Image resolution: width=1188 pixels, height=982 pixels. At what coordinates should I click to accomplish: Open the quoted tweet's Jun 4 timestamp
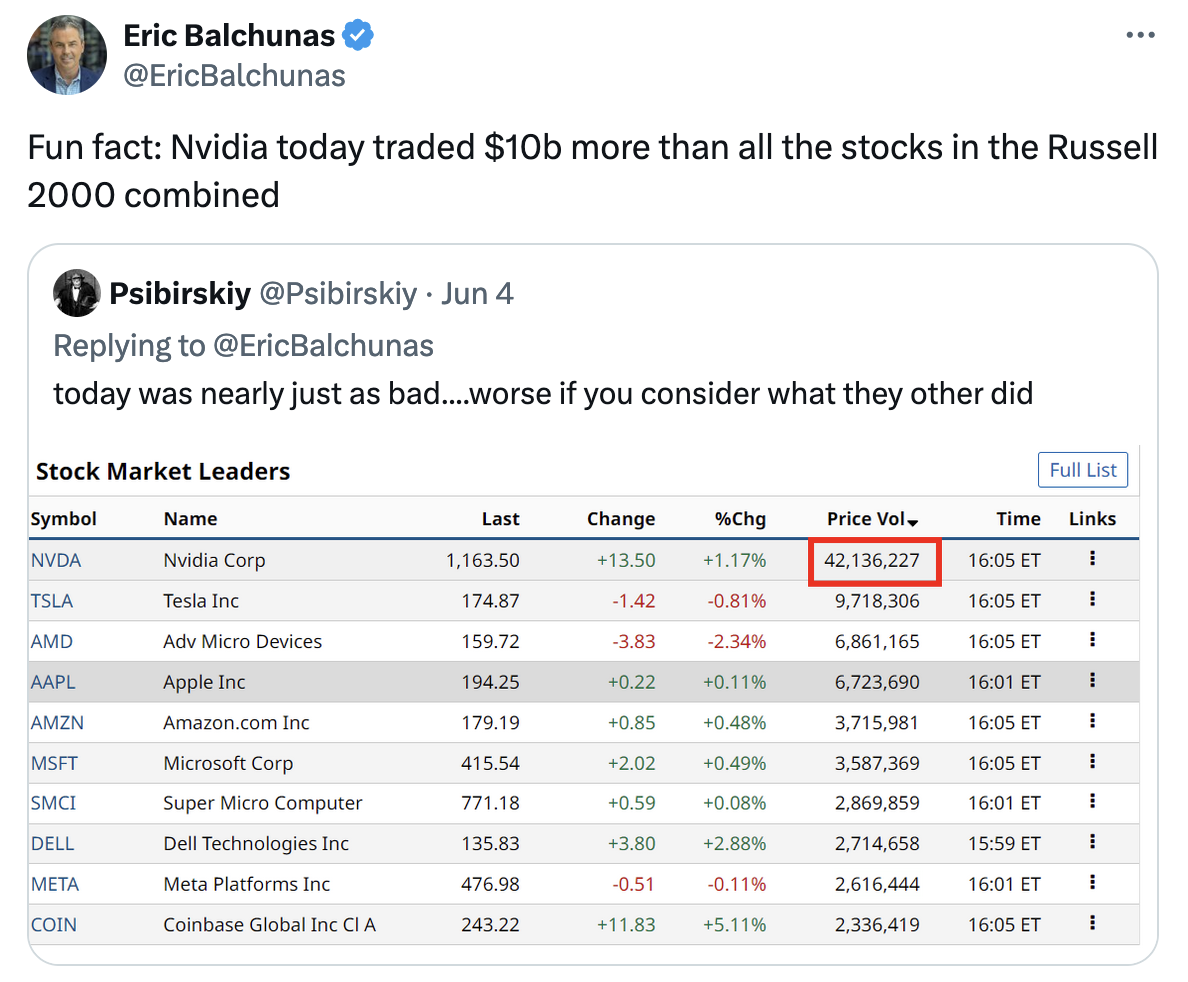[x=477, y=294]
